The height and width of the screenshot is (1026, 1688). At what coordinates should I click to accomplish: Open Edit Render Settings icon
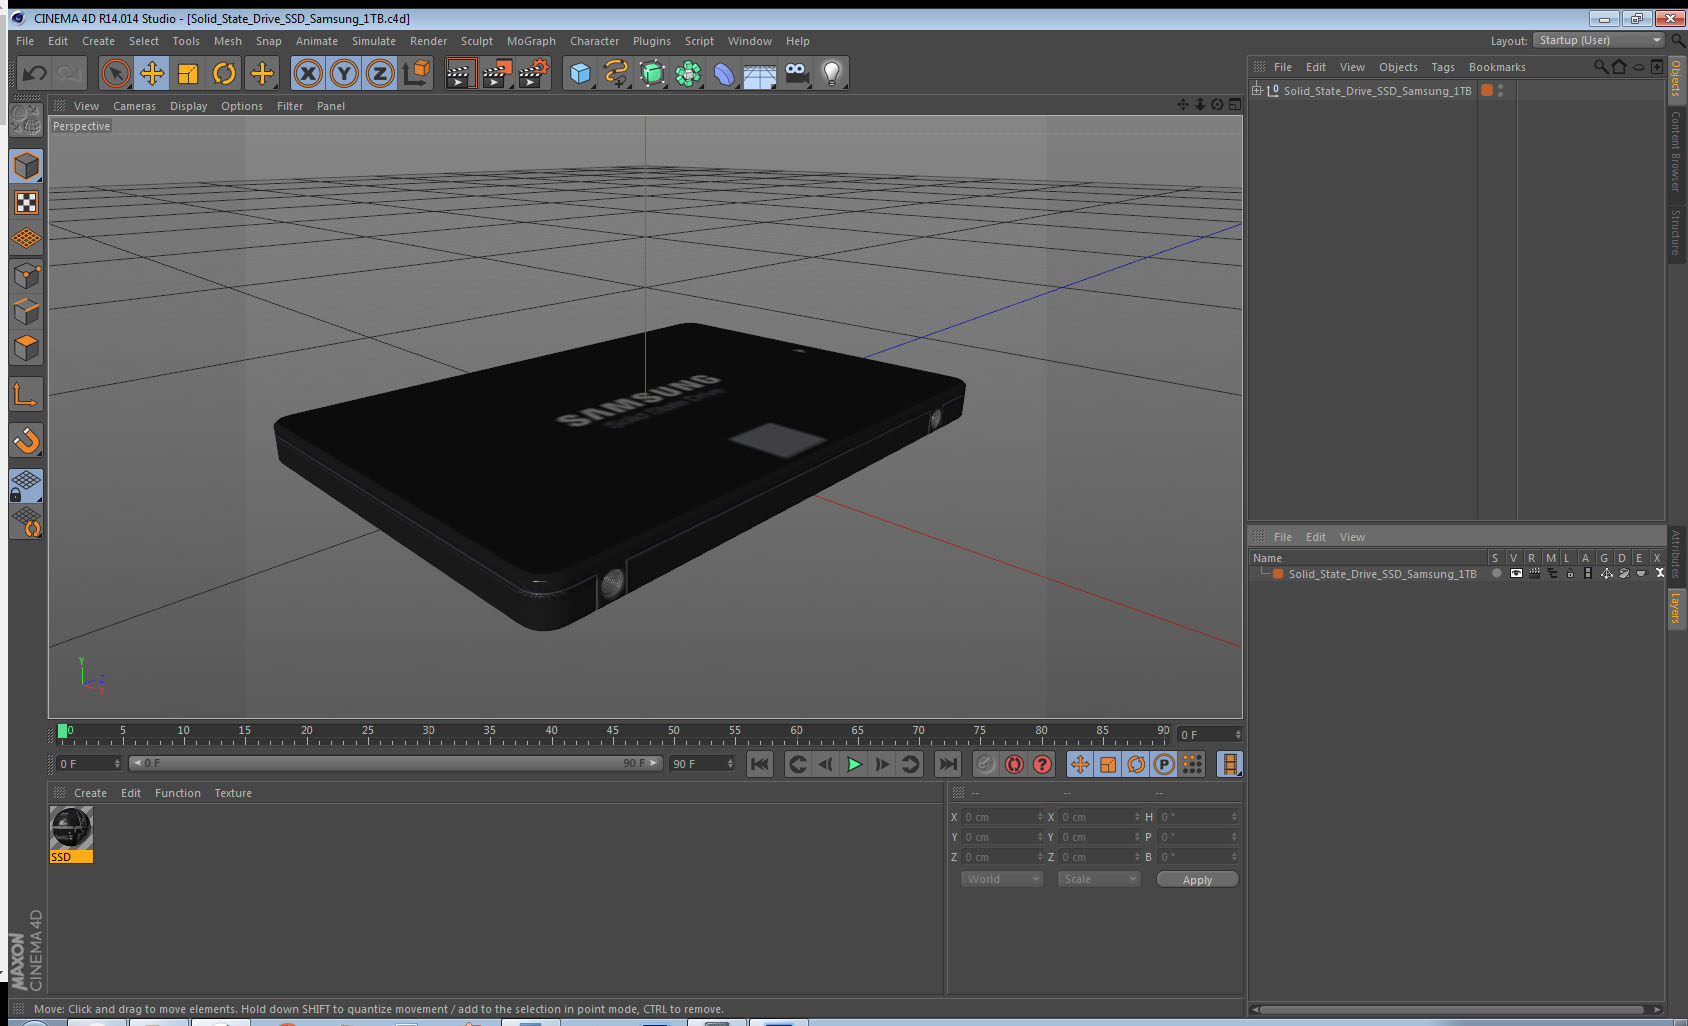(x=533, y=73)
